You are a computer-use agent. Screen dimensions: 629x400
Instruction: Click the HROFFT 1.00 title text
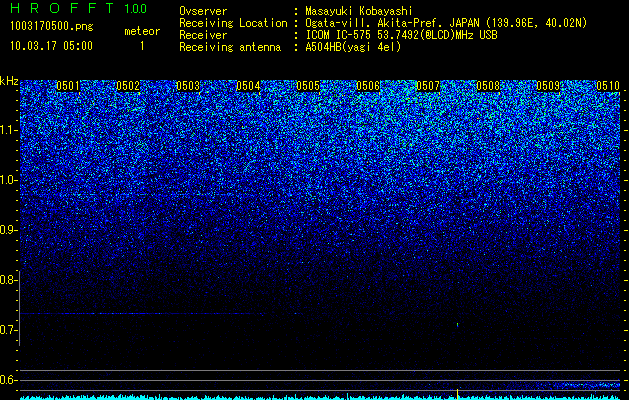click(x=78, y=8)
